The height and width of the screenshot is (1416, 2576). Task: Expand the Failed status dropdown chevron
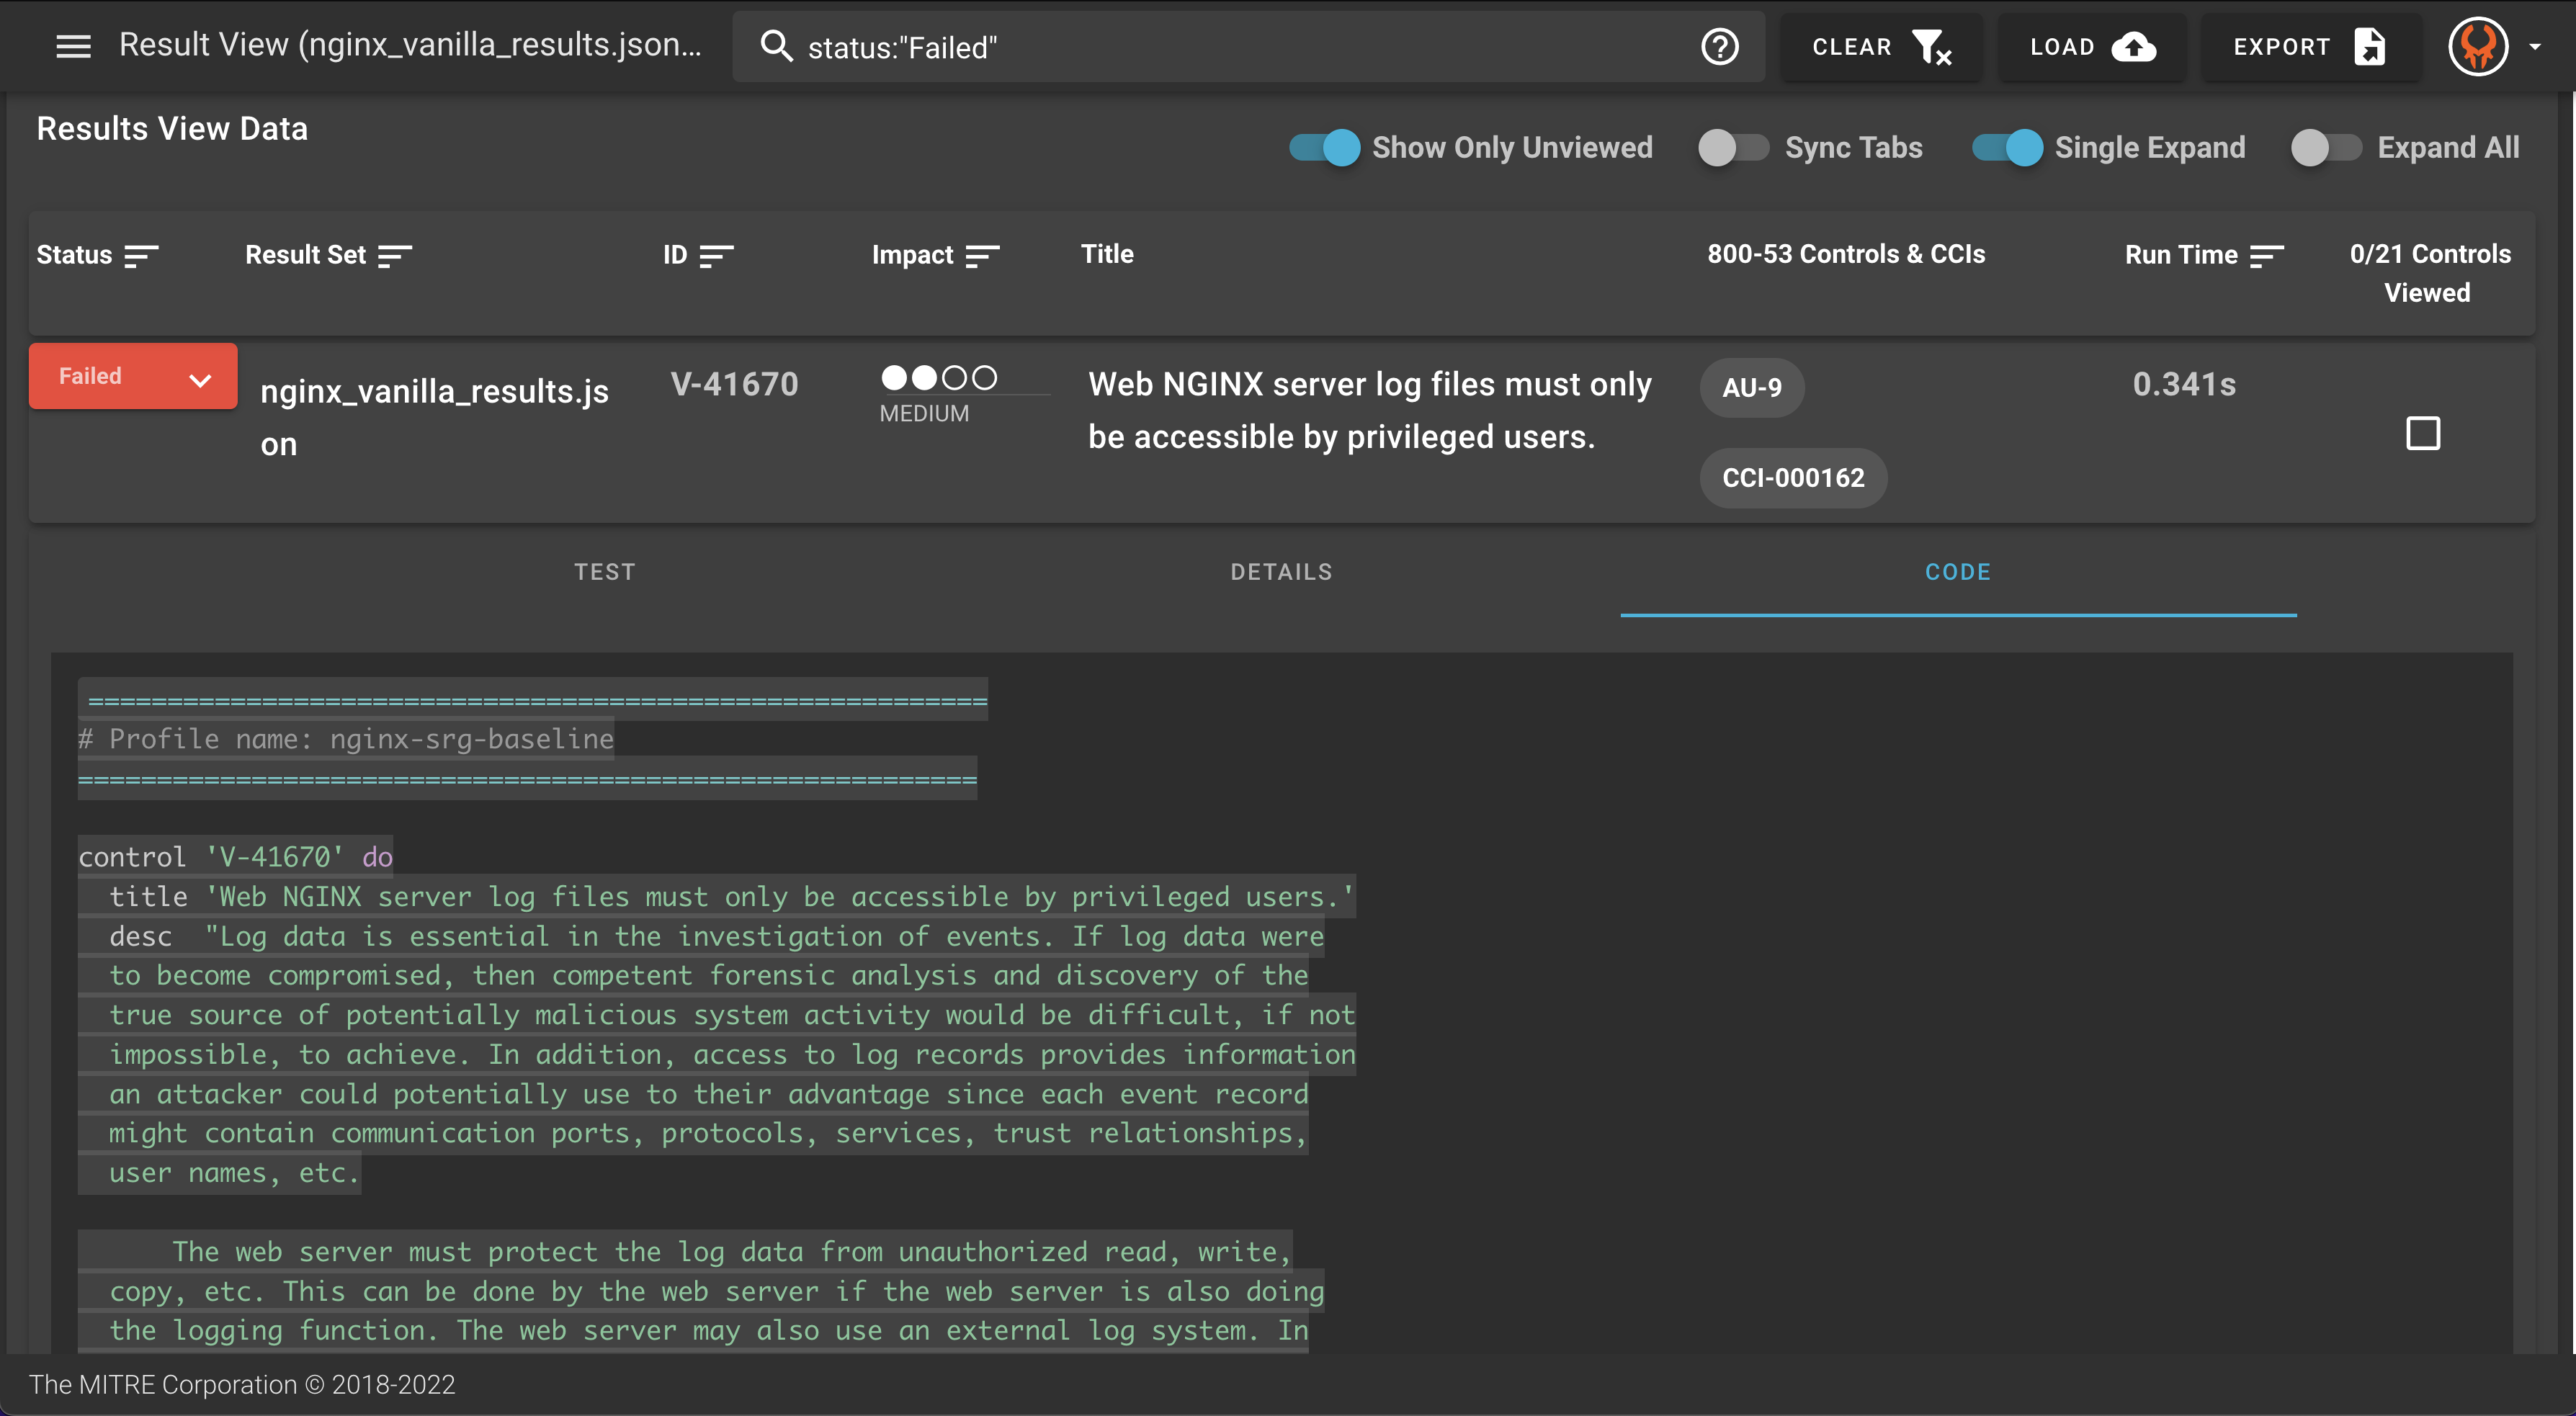(200, 380)
